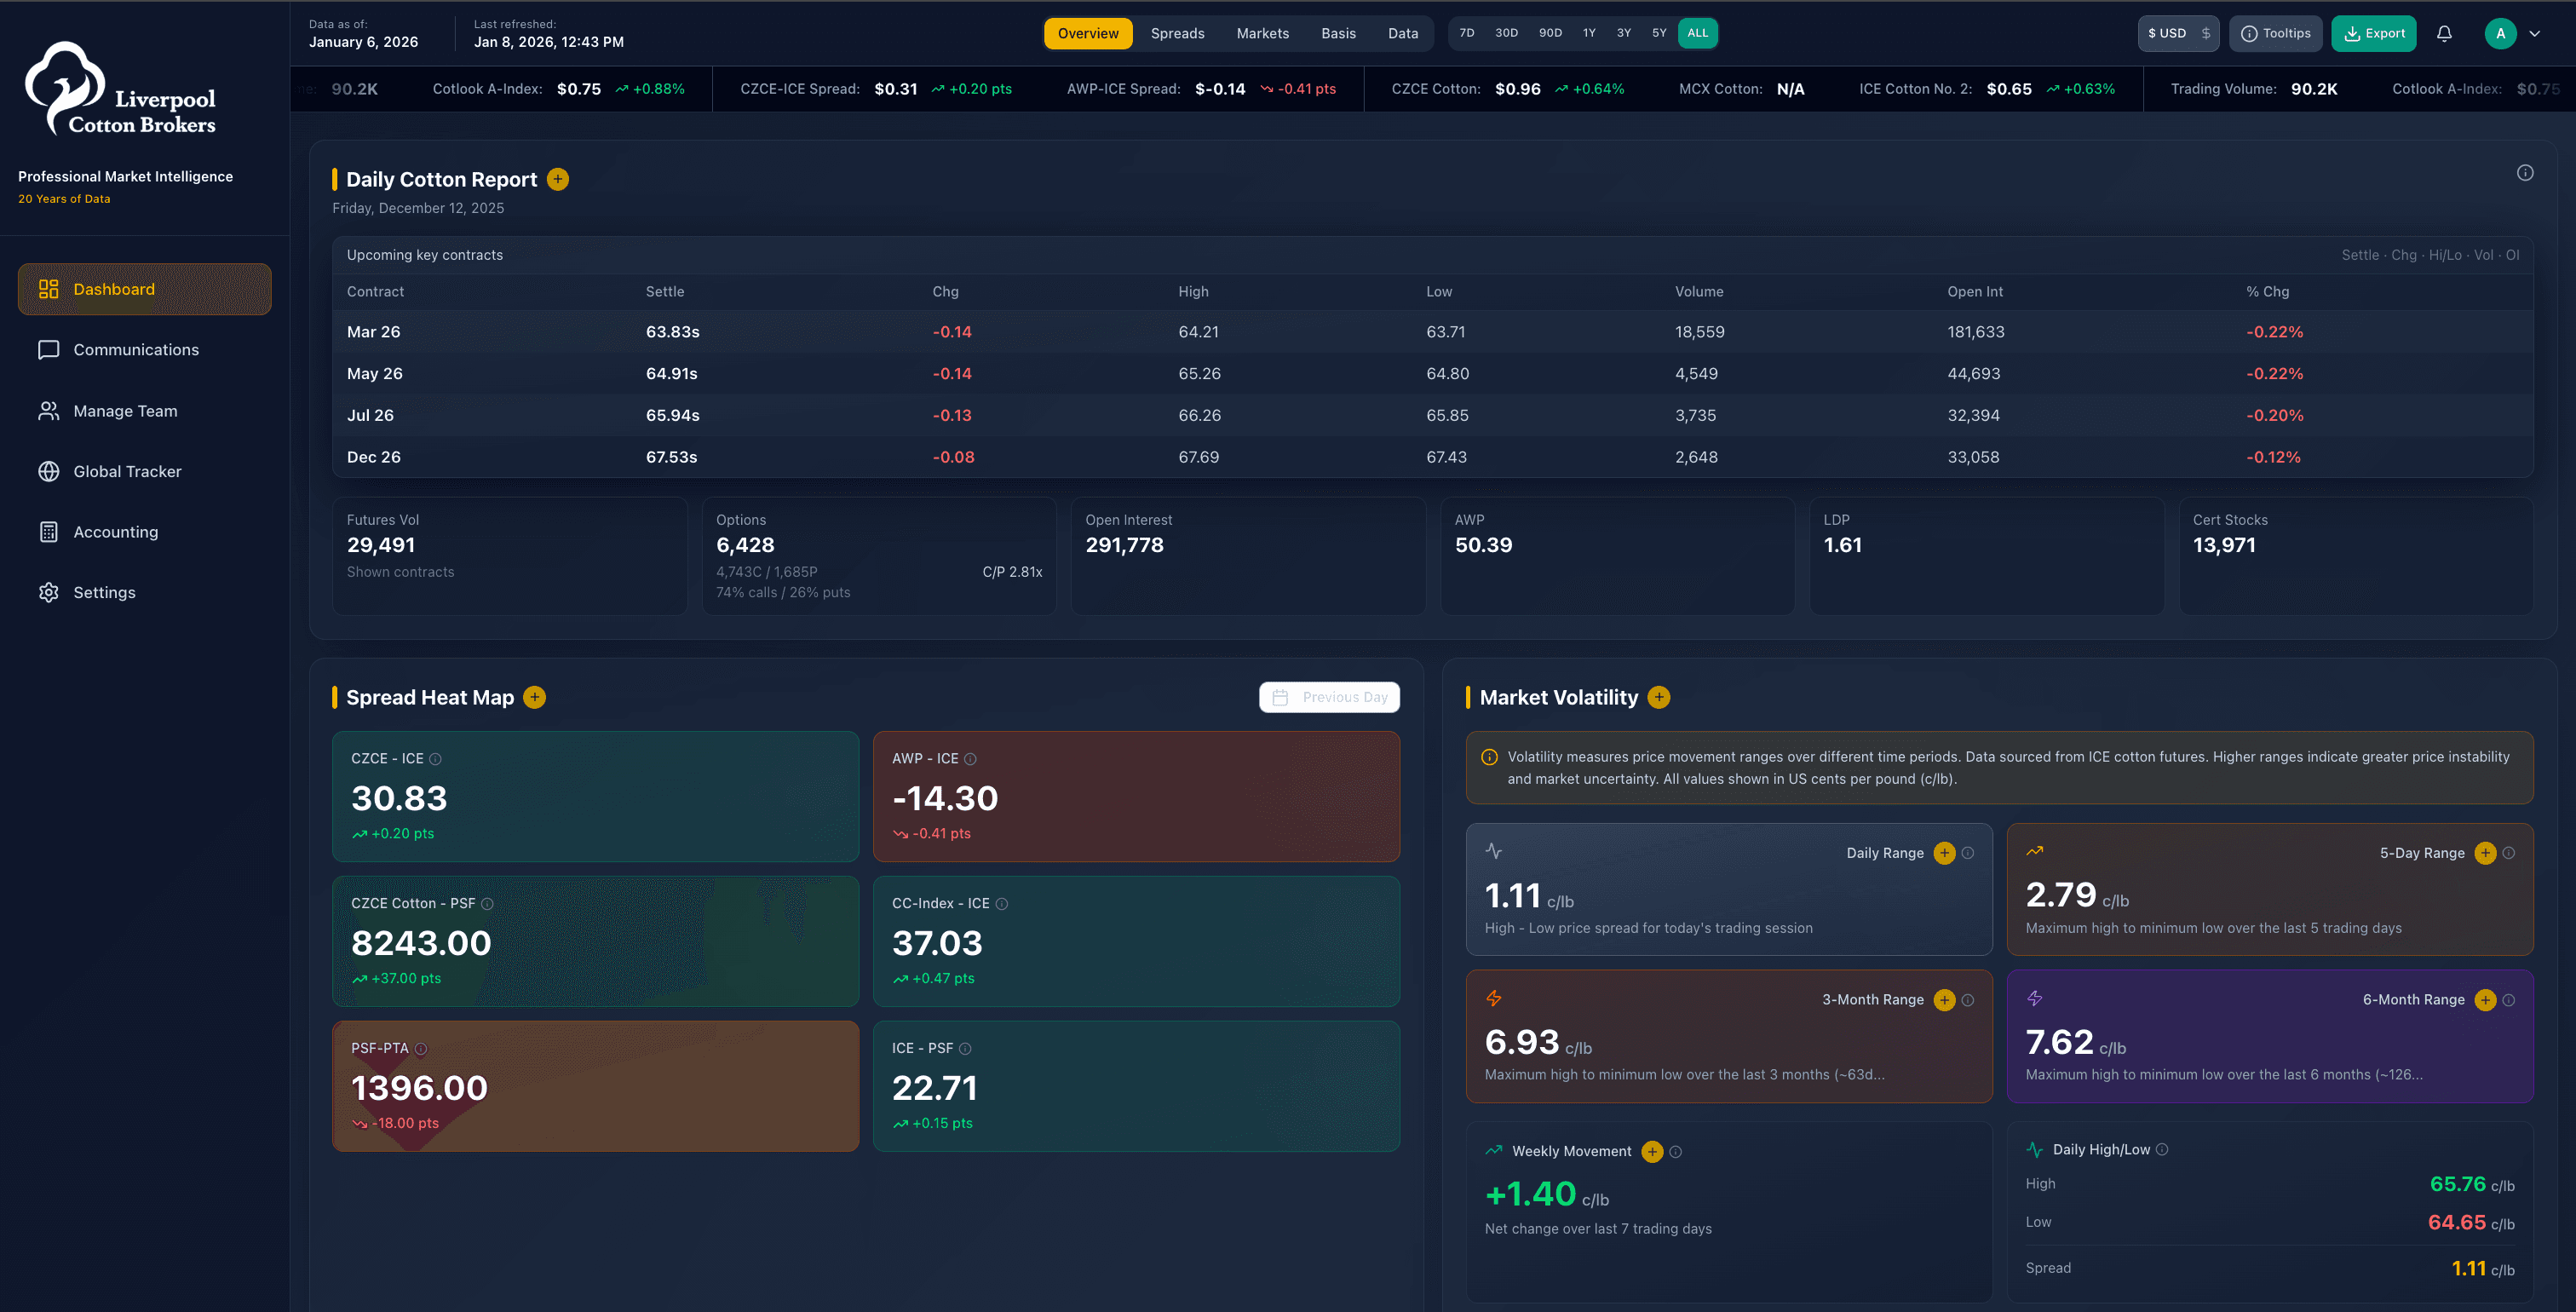Click plus icon on 5-Day Range card
This screenshot has width=2576, height=1312.
coord(2485,853)
